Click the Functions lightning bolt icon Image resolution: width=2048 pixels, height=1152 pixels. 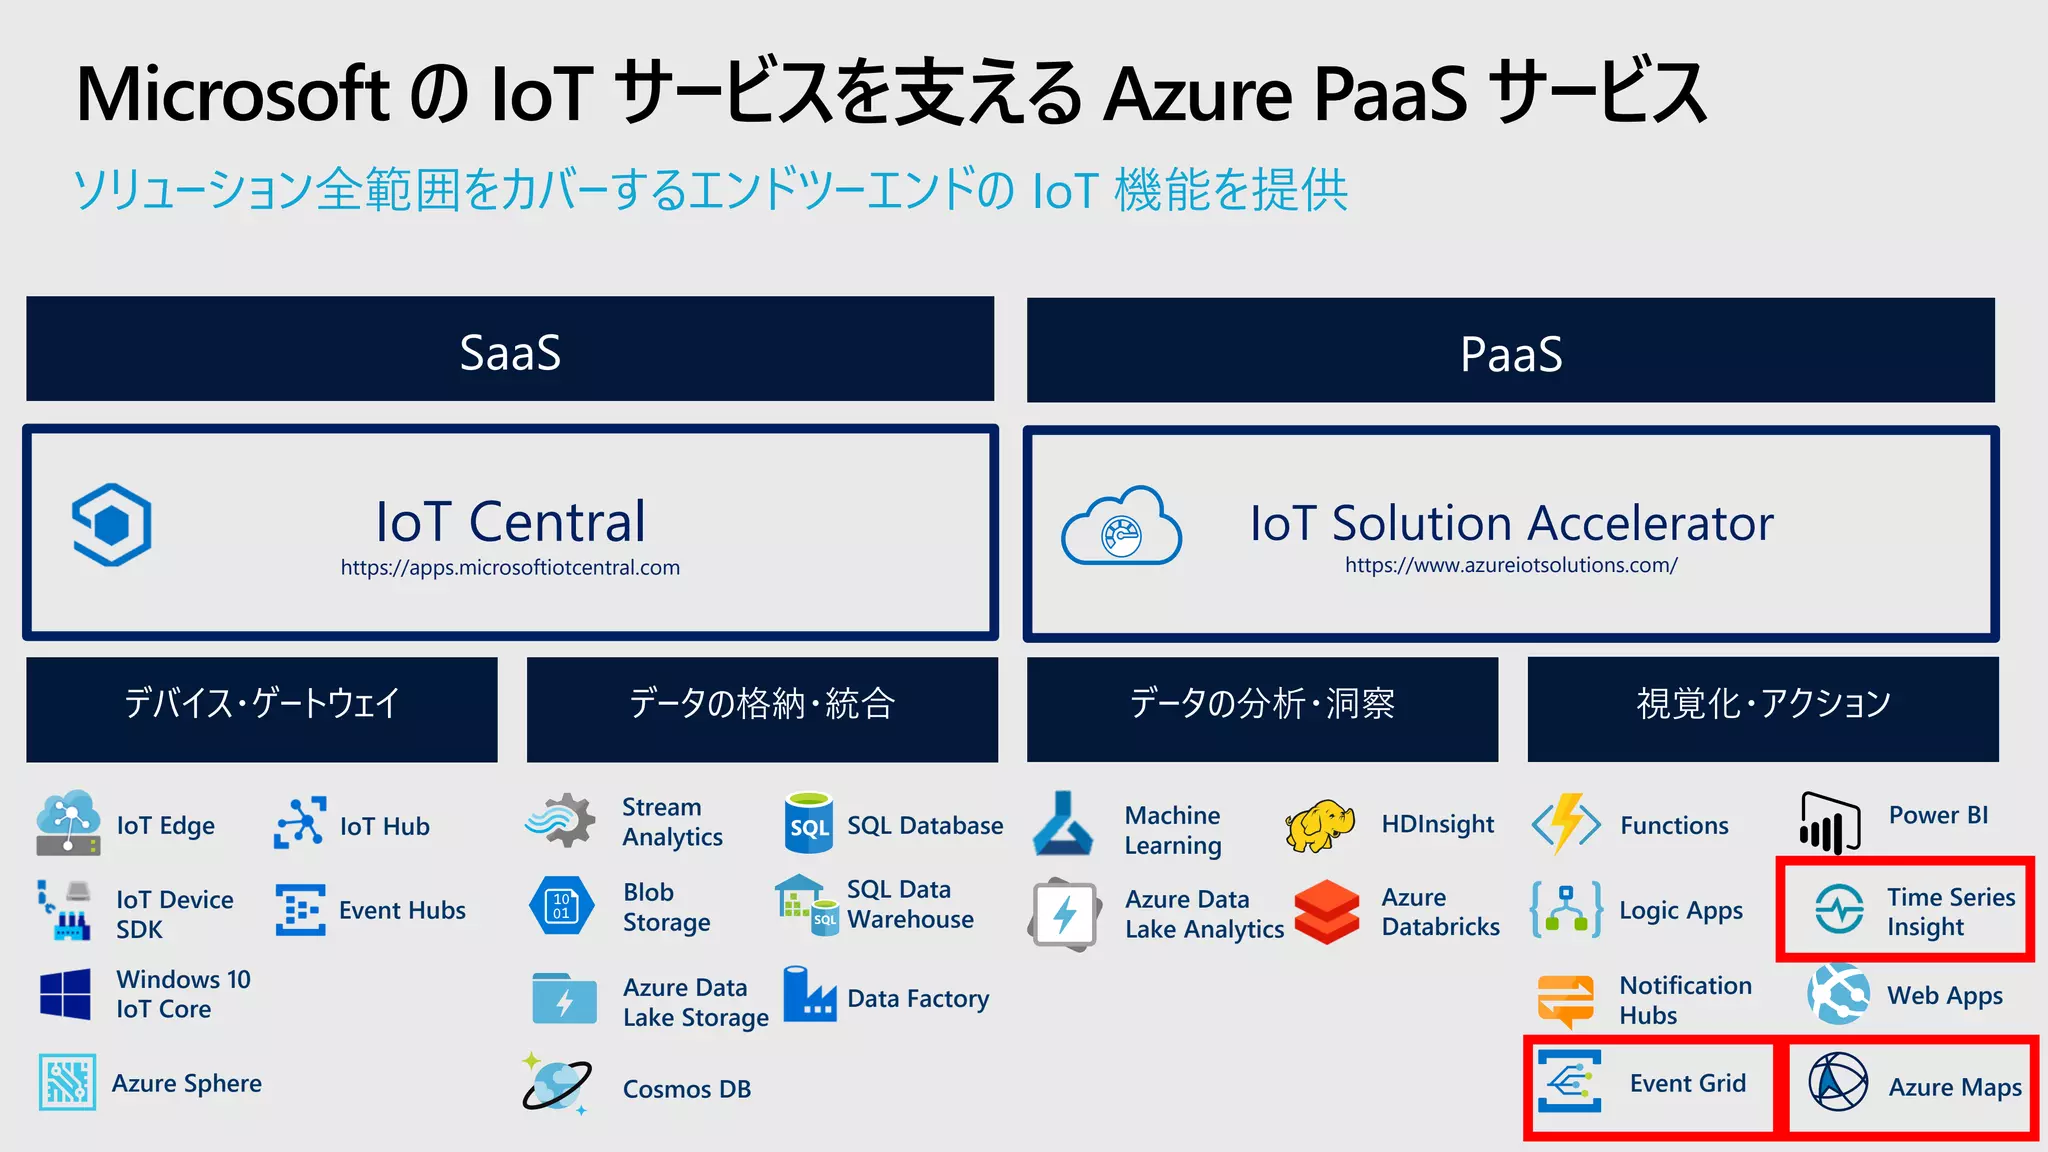pos(1566,824)
